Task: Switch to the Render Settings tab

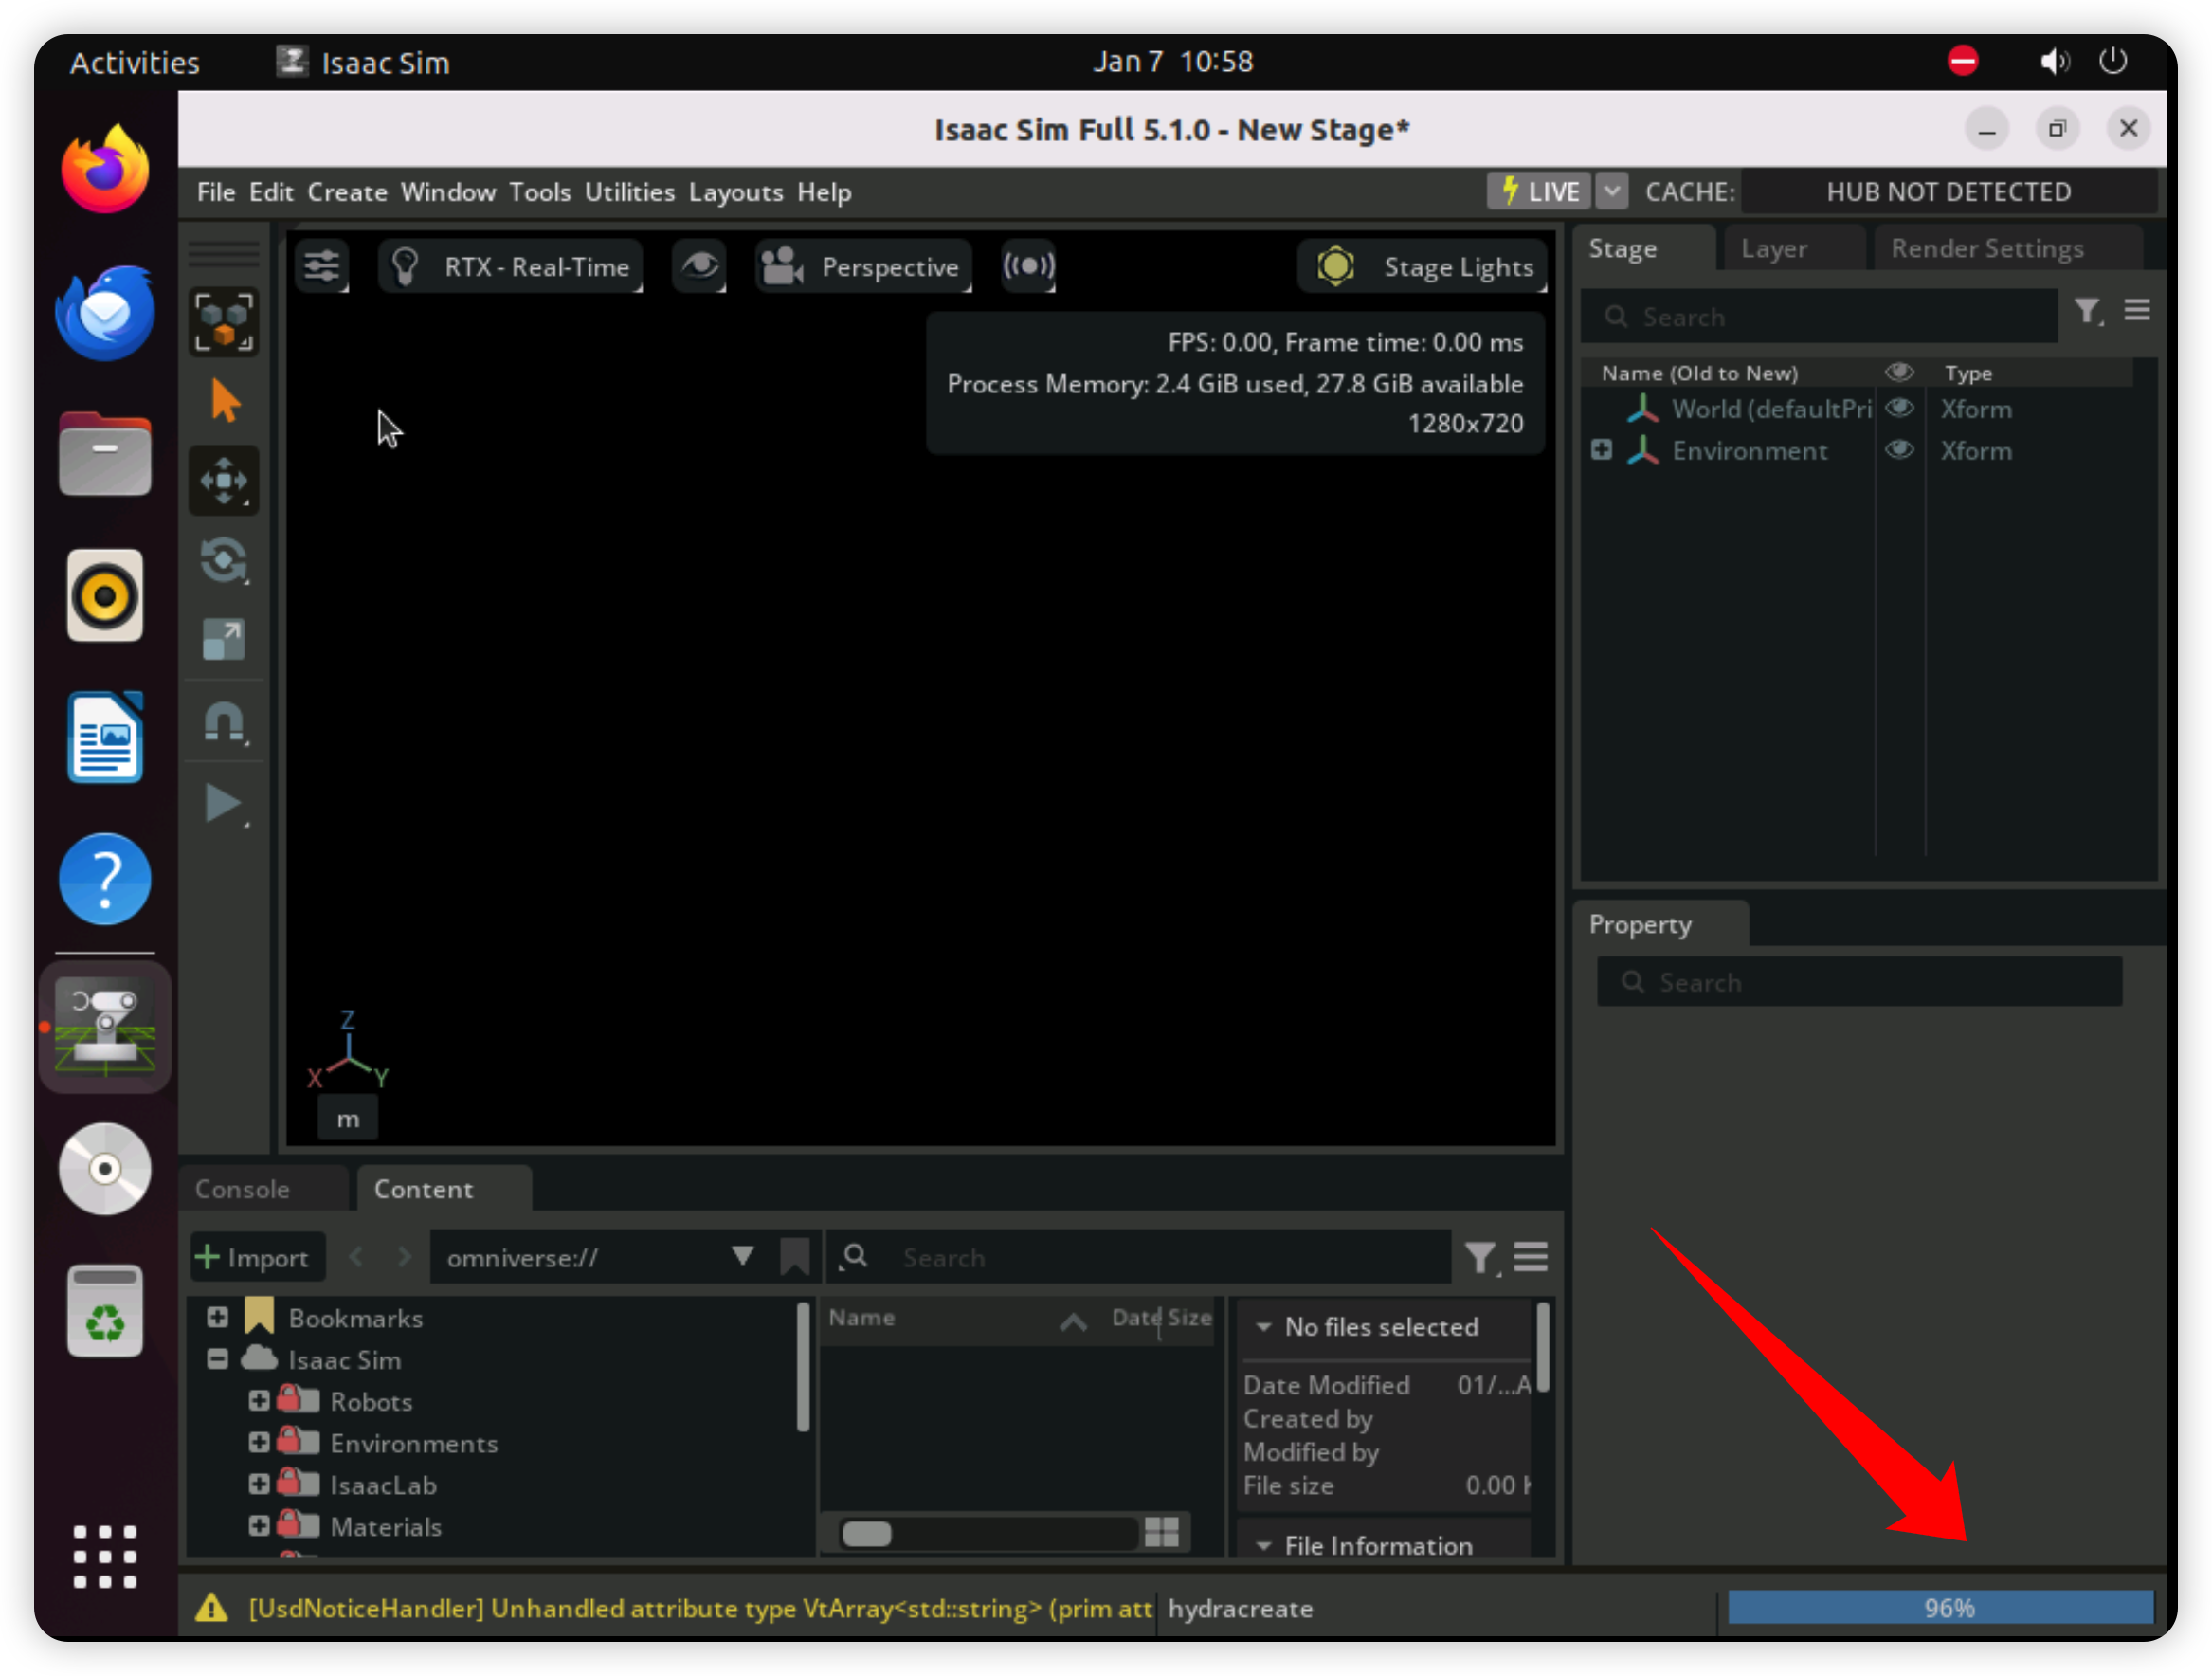Action: pos(1986,249)
